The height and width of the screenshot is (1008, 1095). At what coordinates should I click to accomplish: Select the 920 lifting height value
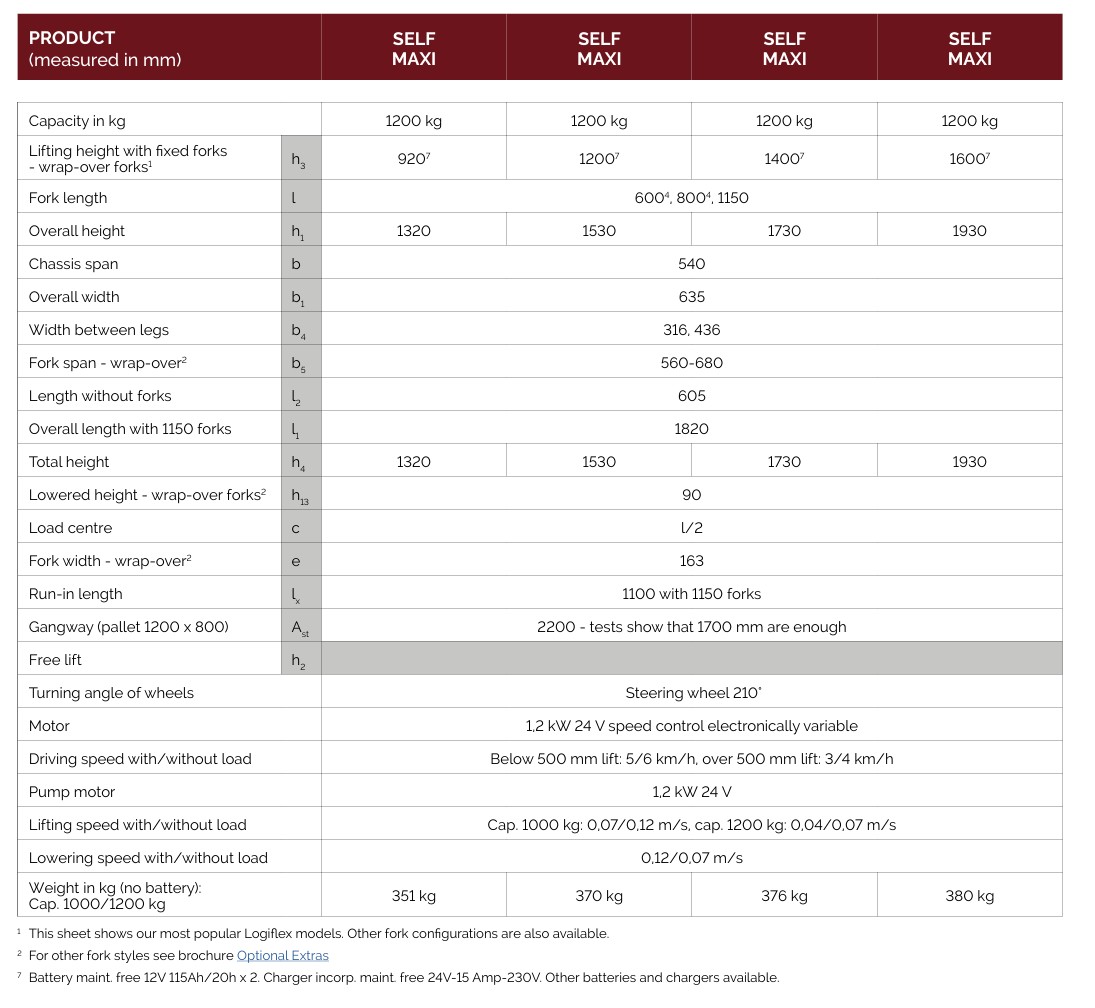point(413,158)
